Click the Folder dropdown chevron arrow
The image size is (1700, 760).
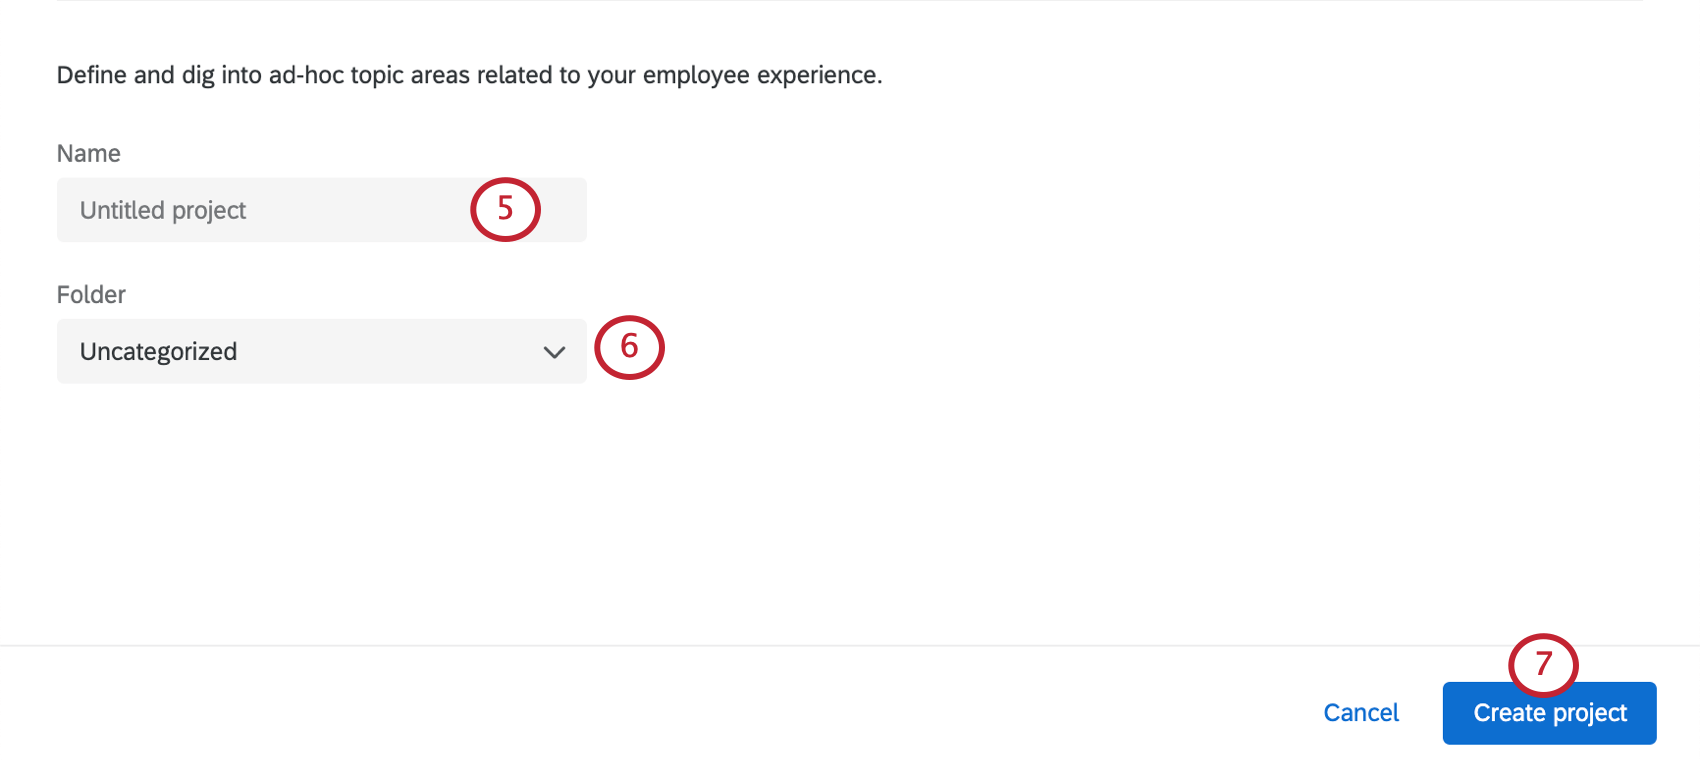(x=554, y=352)
